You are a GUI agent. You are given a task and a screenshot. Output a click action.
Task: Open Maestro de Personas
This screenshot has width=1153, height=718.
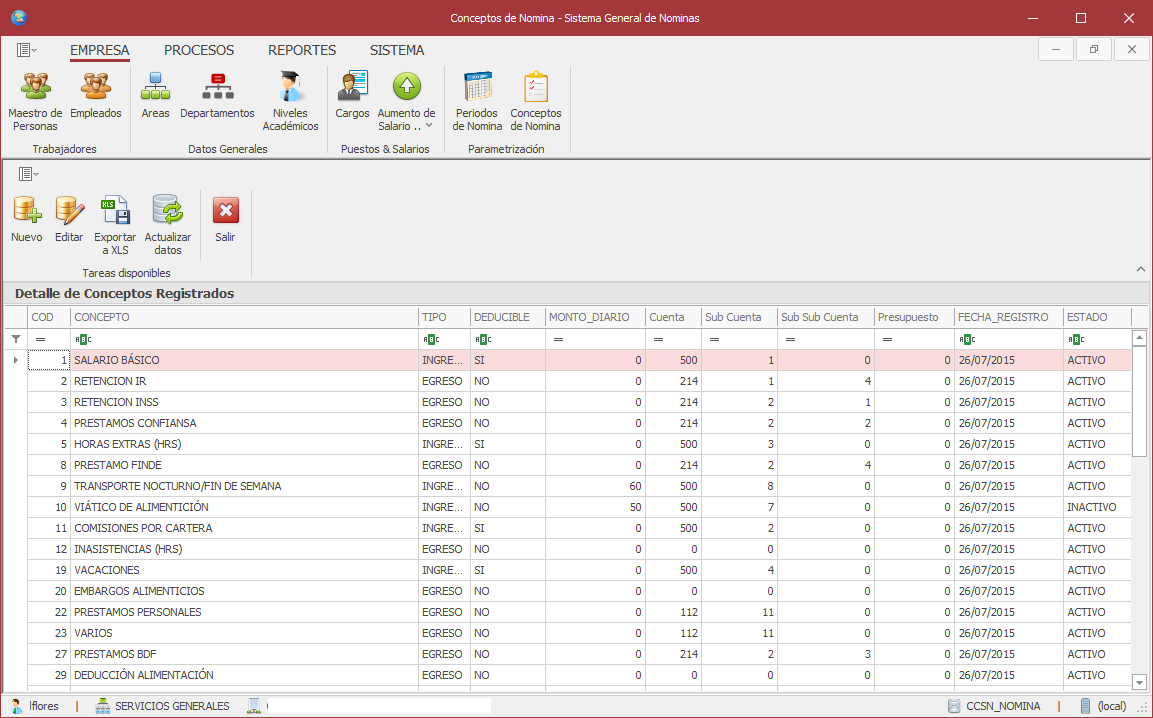[35, 102]
